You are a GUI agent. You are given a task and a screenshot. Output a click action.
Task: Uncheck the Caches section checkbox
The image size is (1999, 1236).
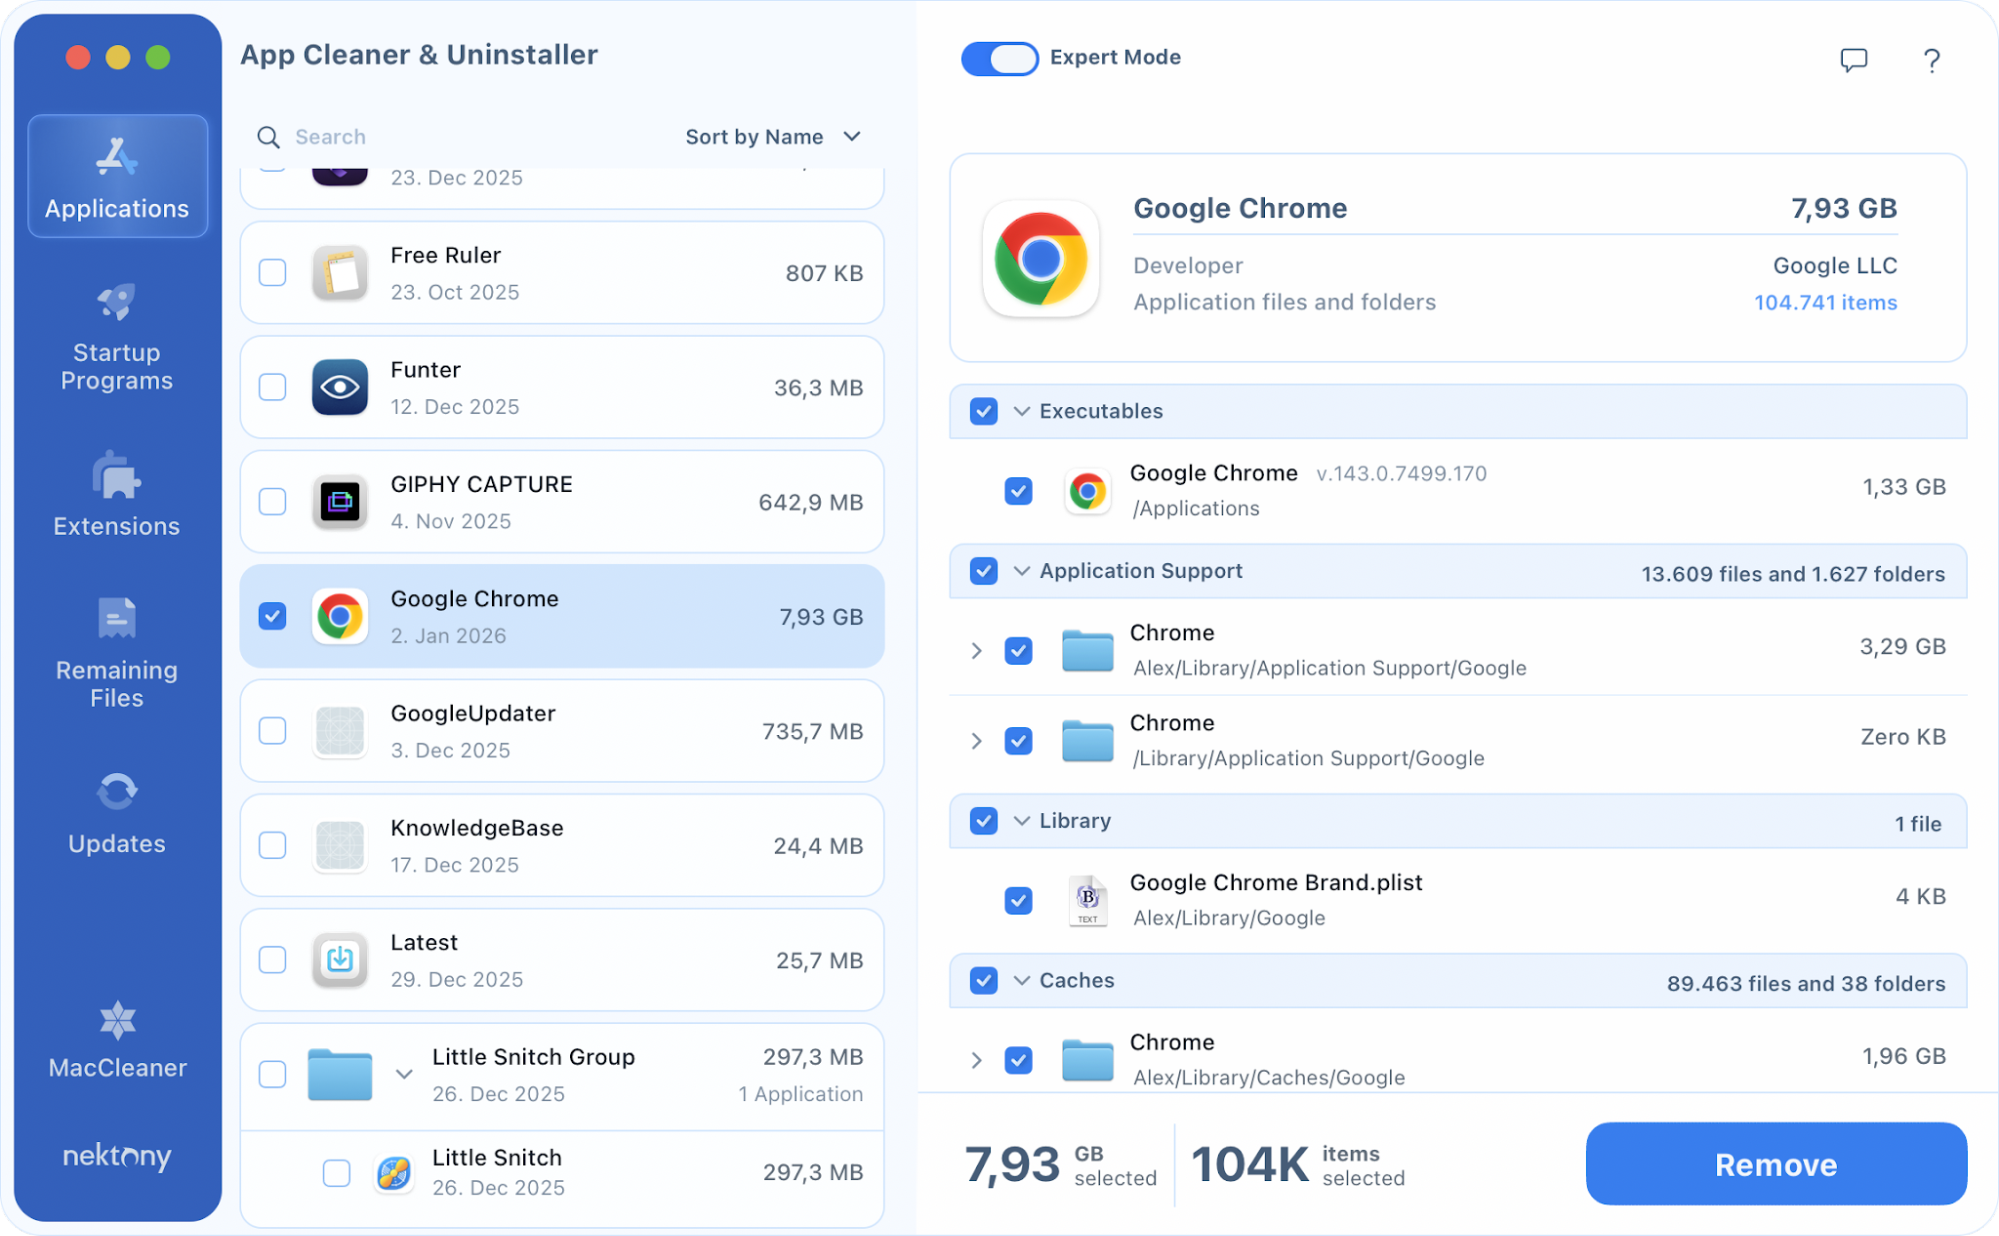[x=983, y=980]
